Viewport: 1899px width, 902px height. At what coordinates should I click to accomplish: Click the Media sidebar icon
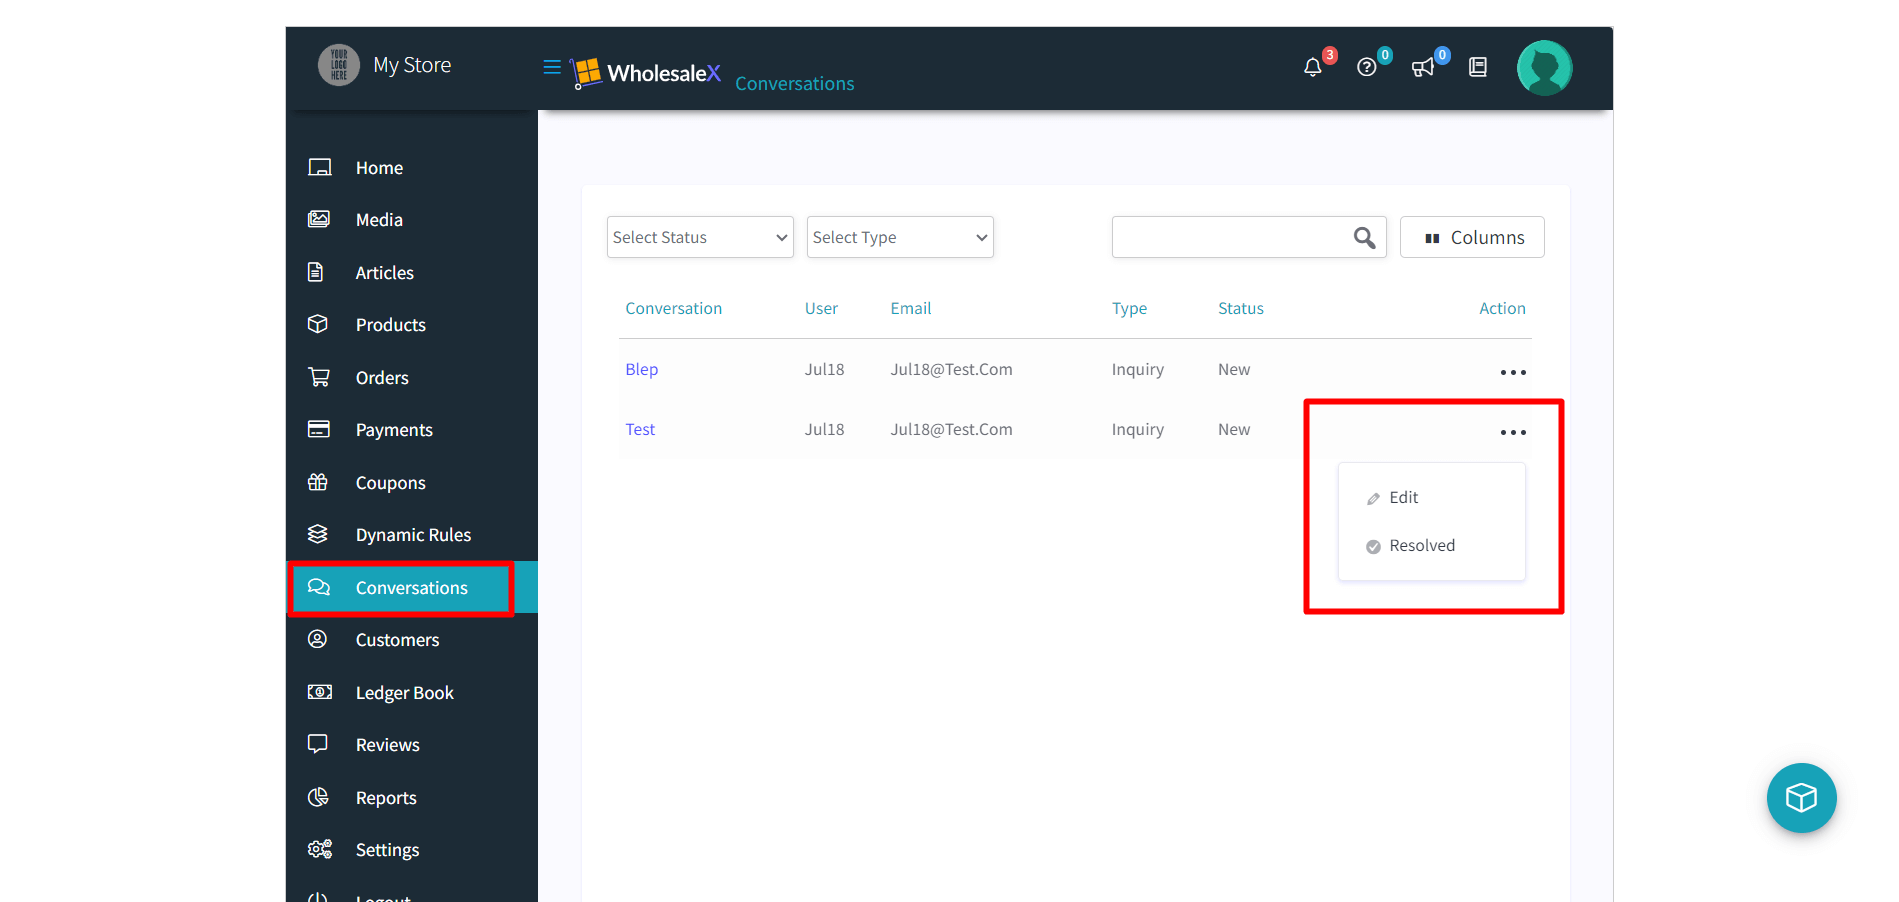tap(319, 219)
